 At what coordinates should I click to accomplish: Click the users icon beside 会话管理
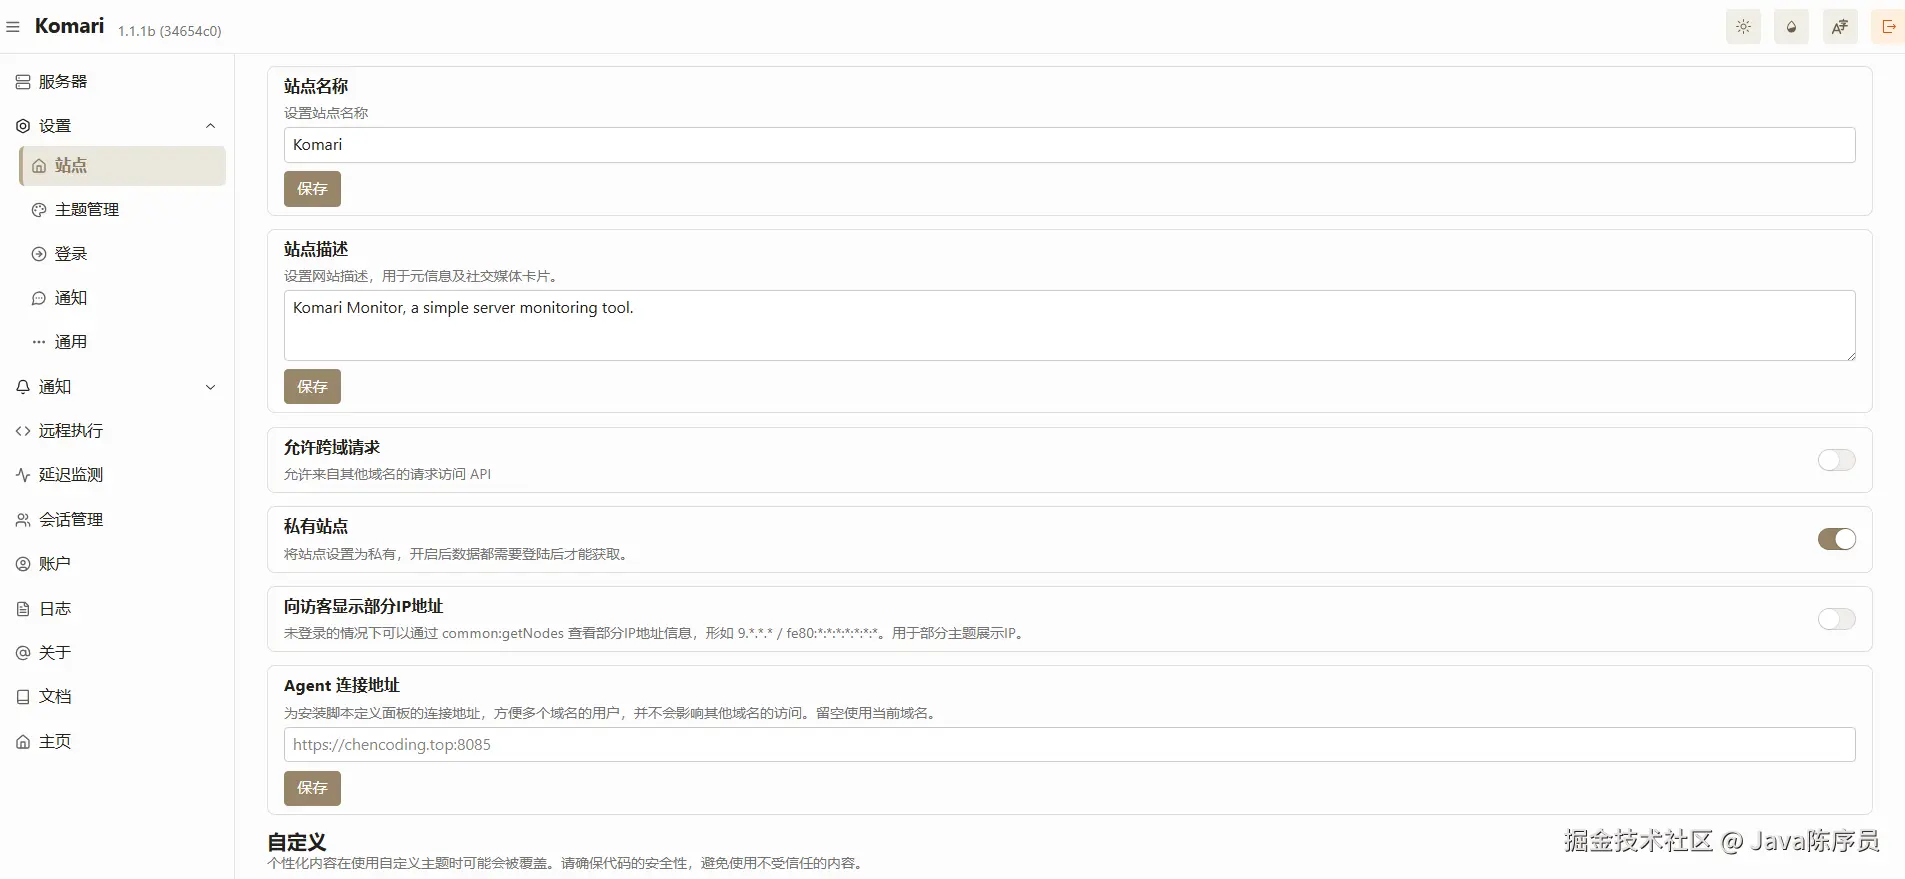(23, 520)
